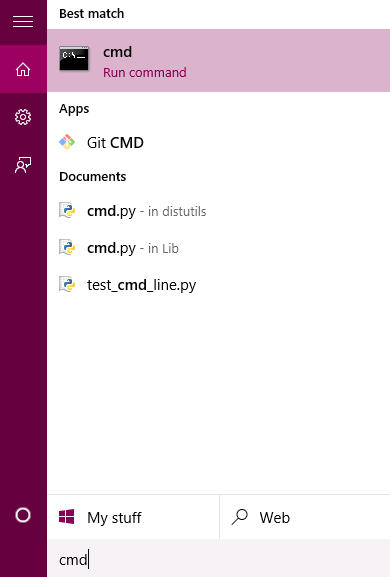Click the Git CMD colorful icon
Image resolution: width=390 pixels, height=577 pixels.
tap(67, 142)
